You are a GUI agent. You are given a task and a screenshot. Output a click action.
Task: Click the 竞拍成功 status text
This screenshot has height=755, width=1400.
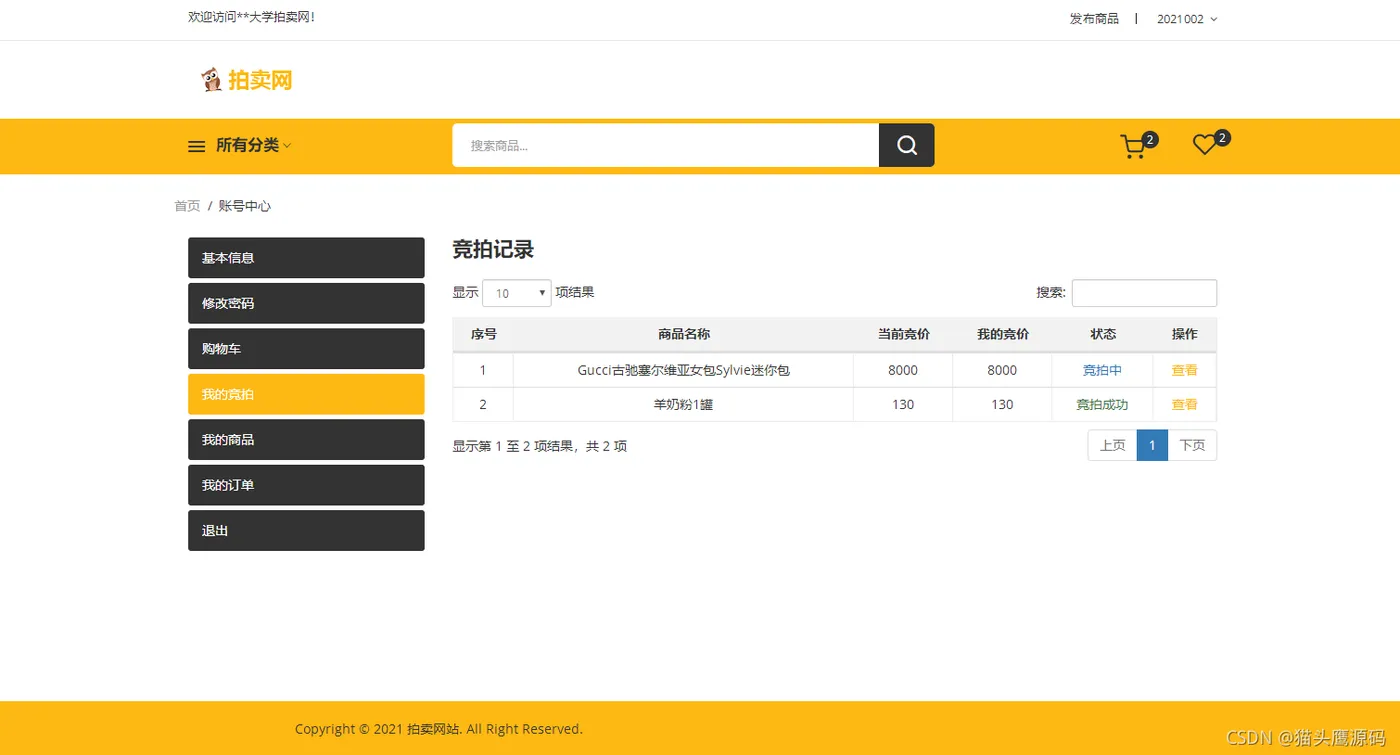(1102, 405)
